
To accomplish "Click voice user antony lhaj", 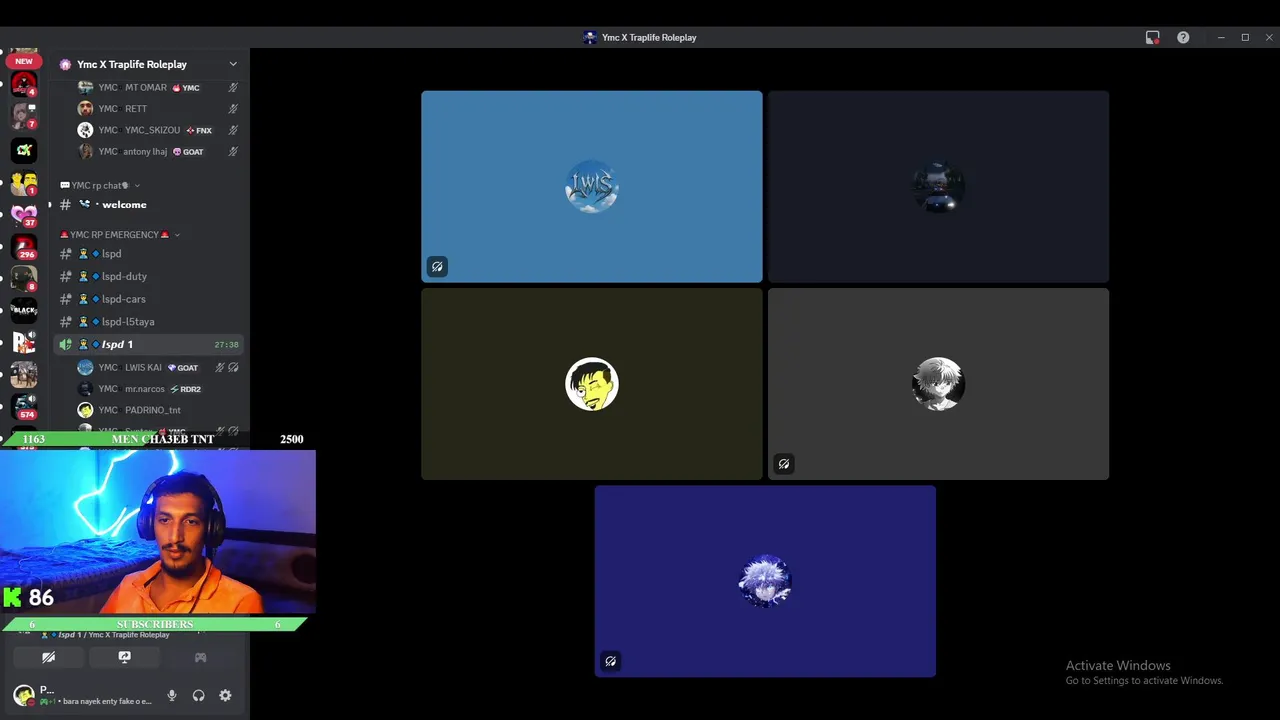I will pyautogui.click(x=158, y=152).
